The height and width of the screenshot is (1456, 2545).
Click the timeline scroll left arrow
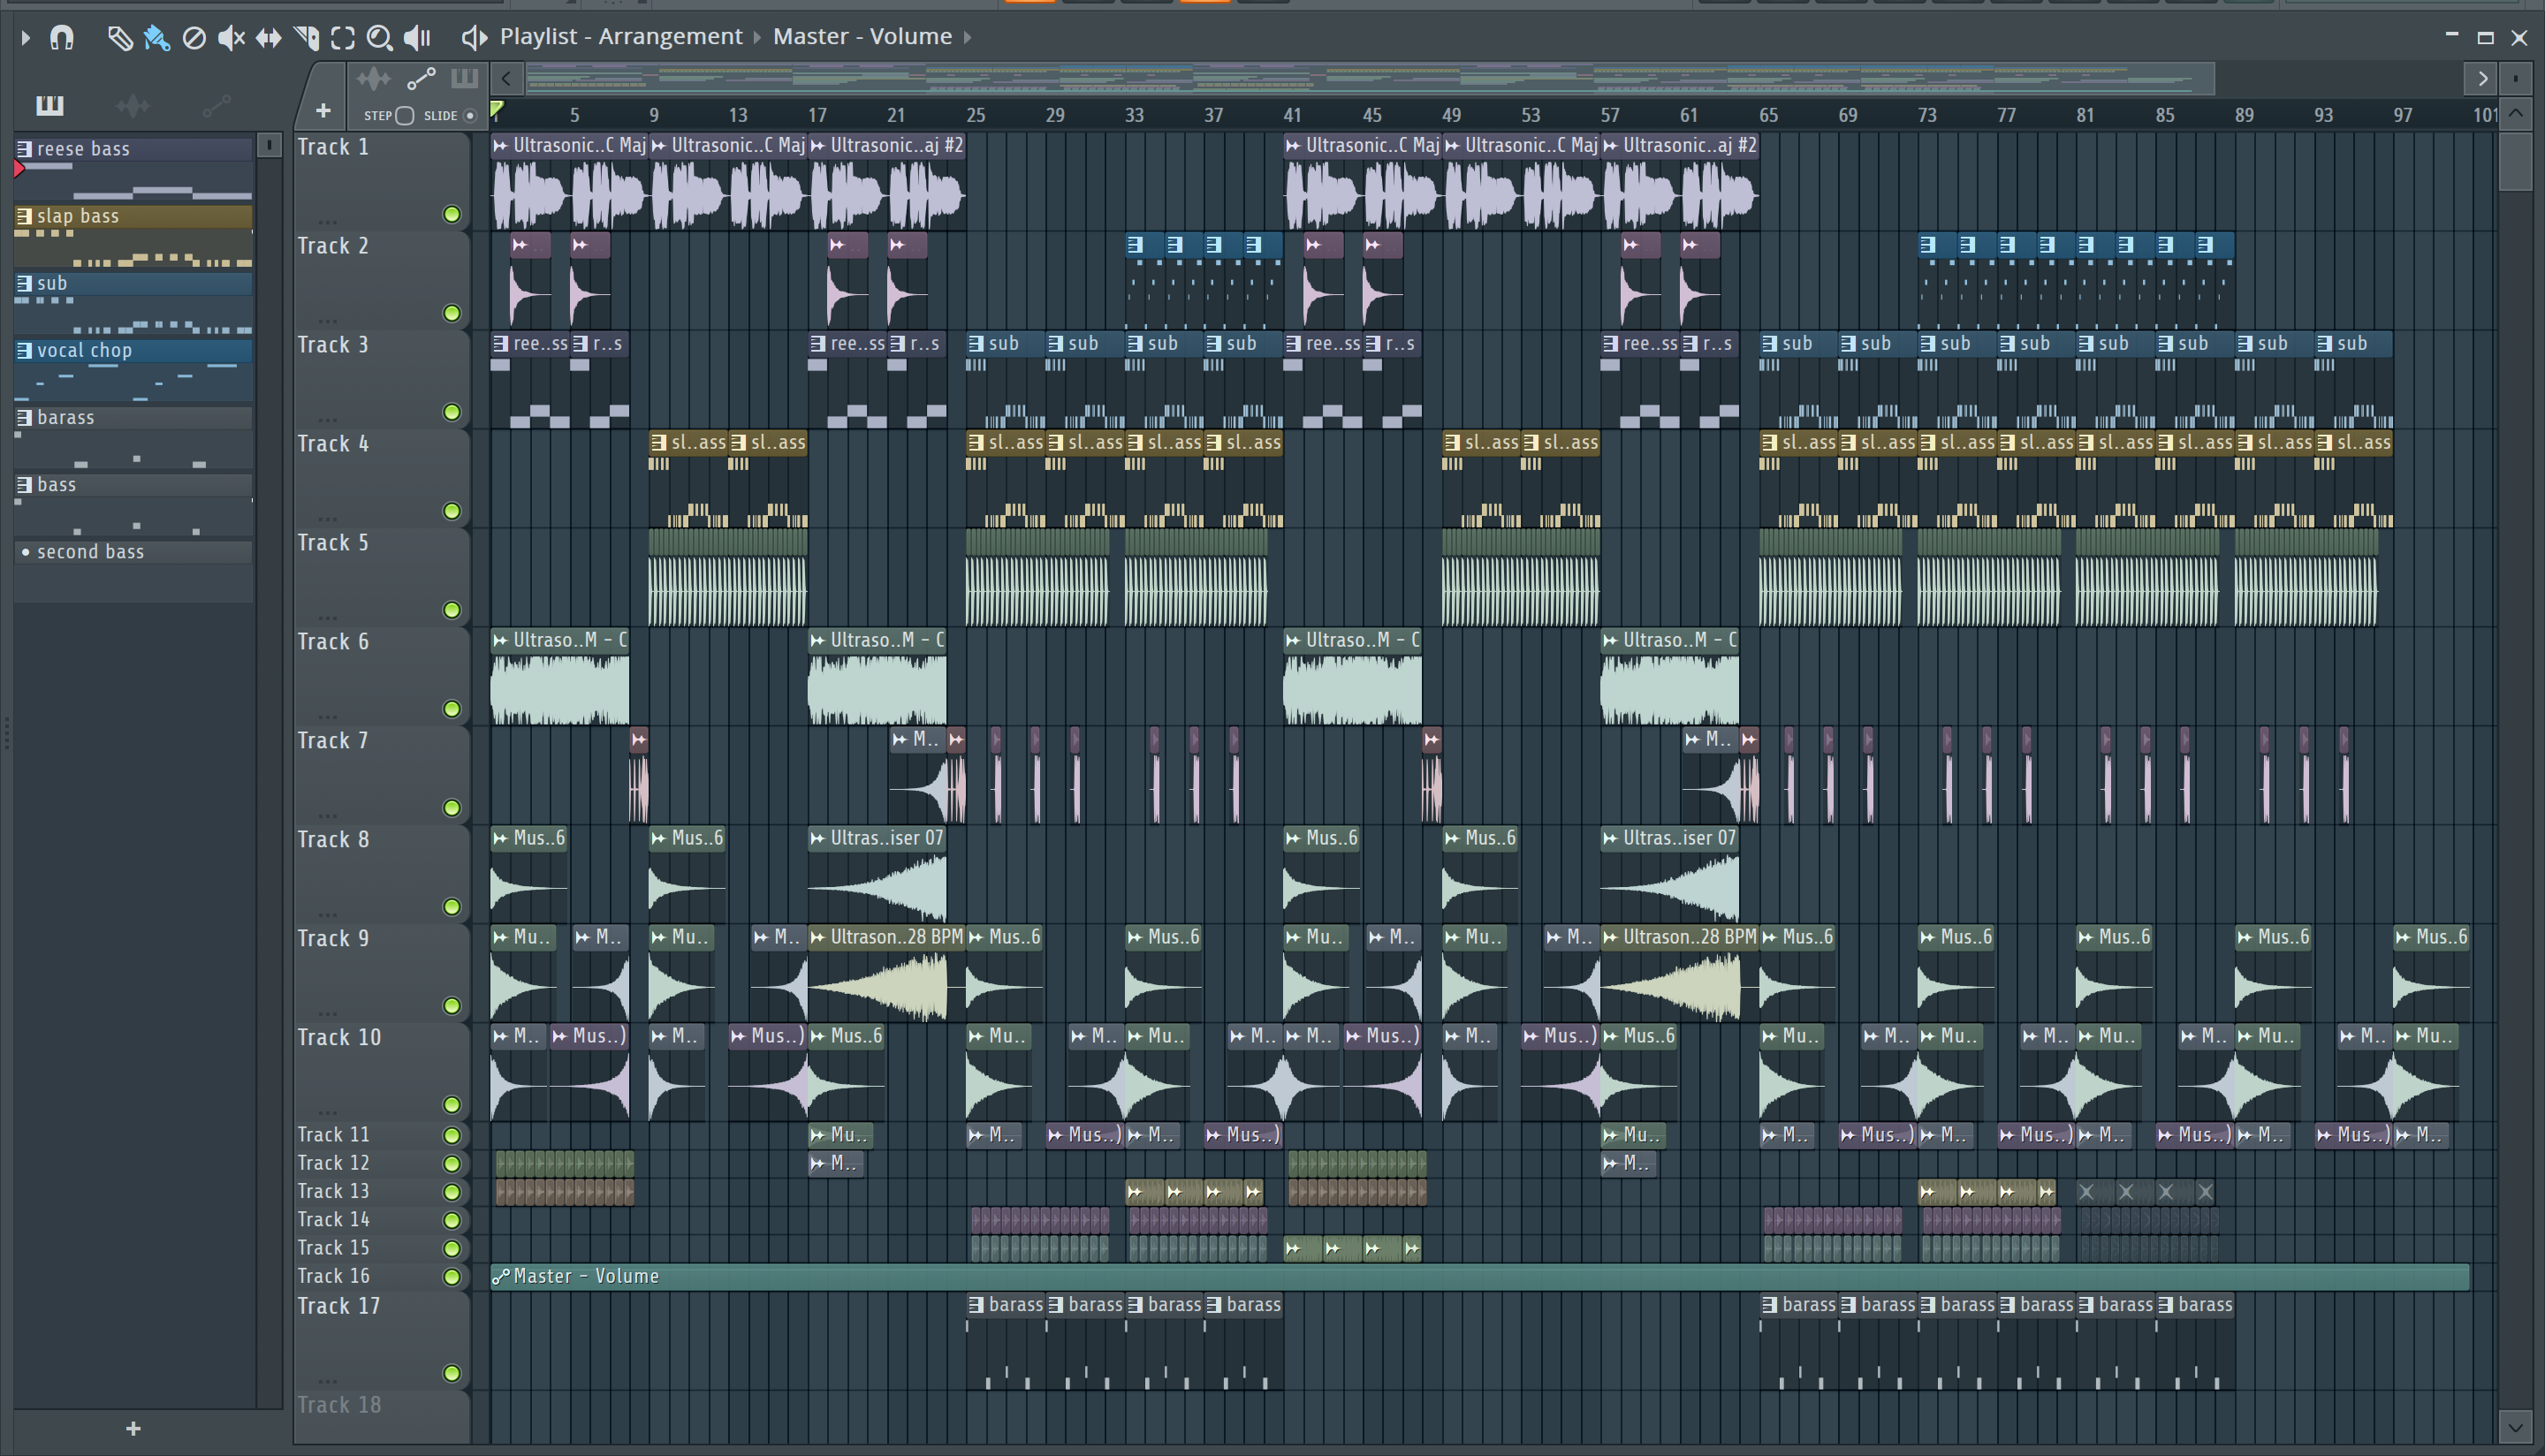tap(507, 78)
